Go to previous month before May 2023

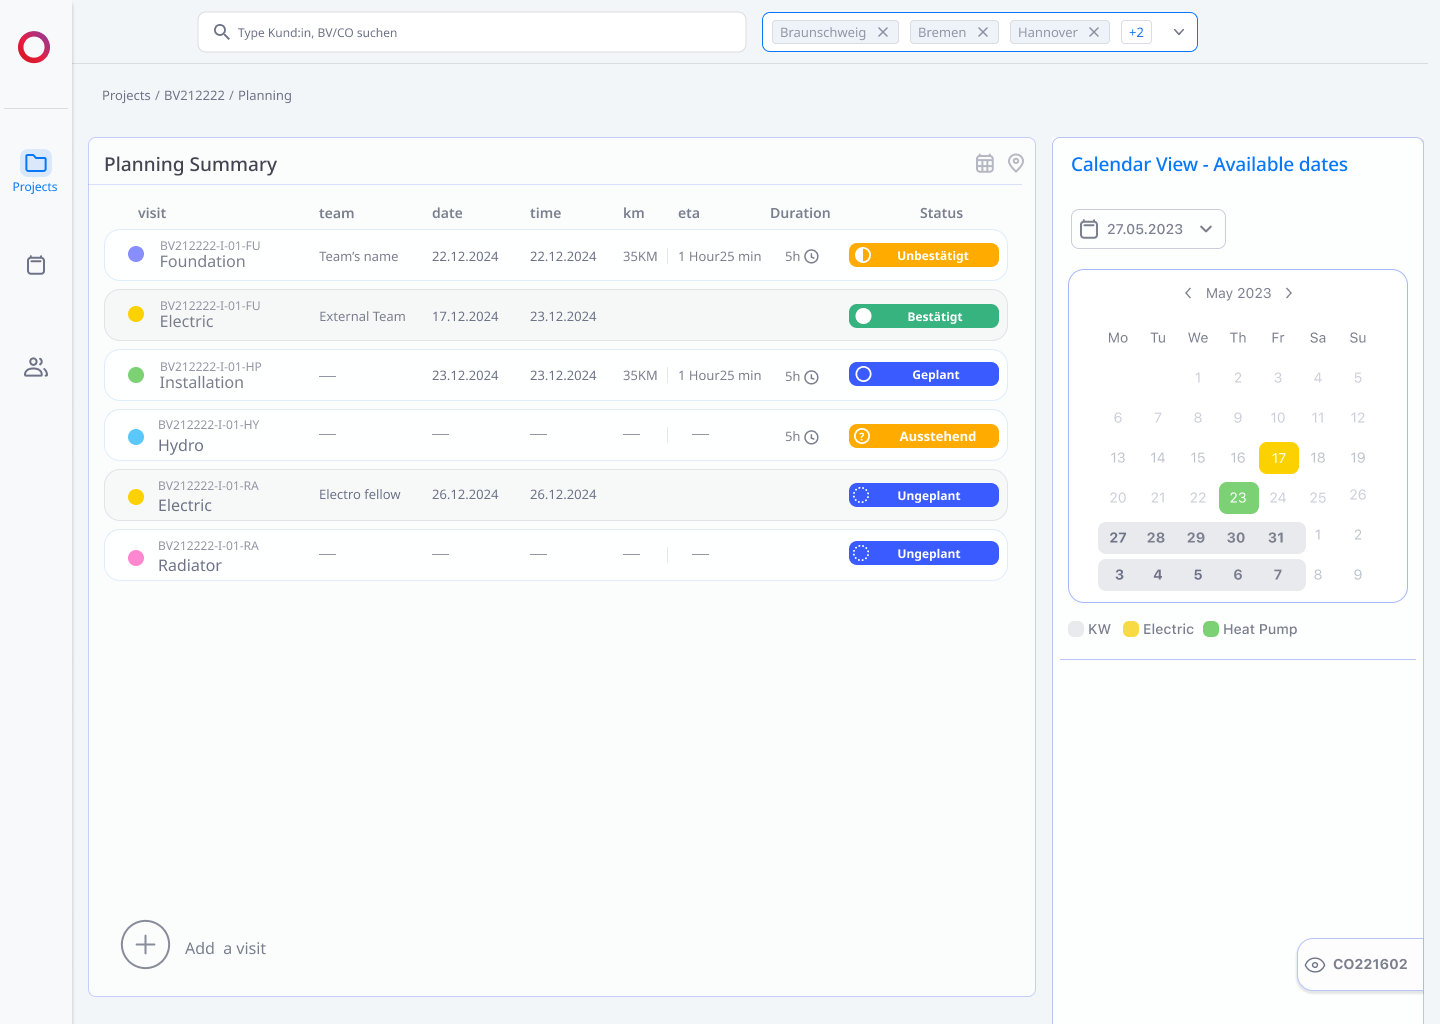(1188, 293)
